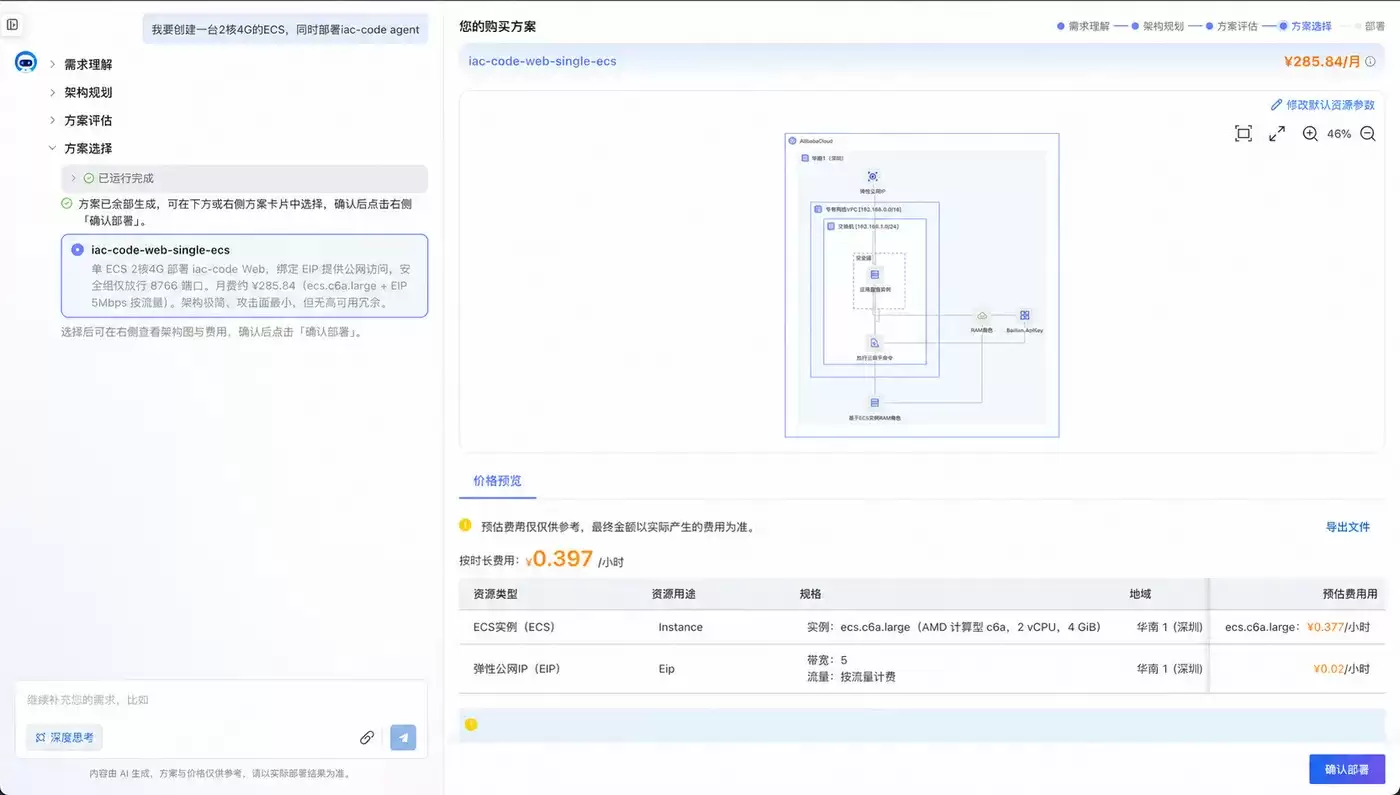Click the 需求理解 progress step
This screenshot has height=795, width=1400.
tap(1084, 26)
